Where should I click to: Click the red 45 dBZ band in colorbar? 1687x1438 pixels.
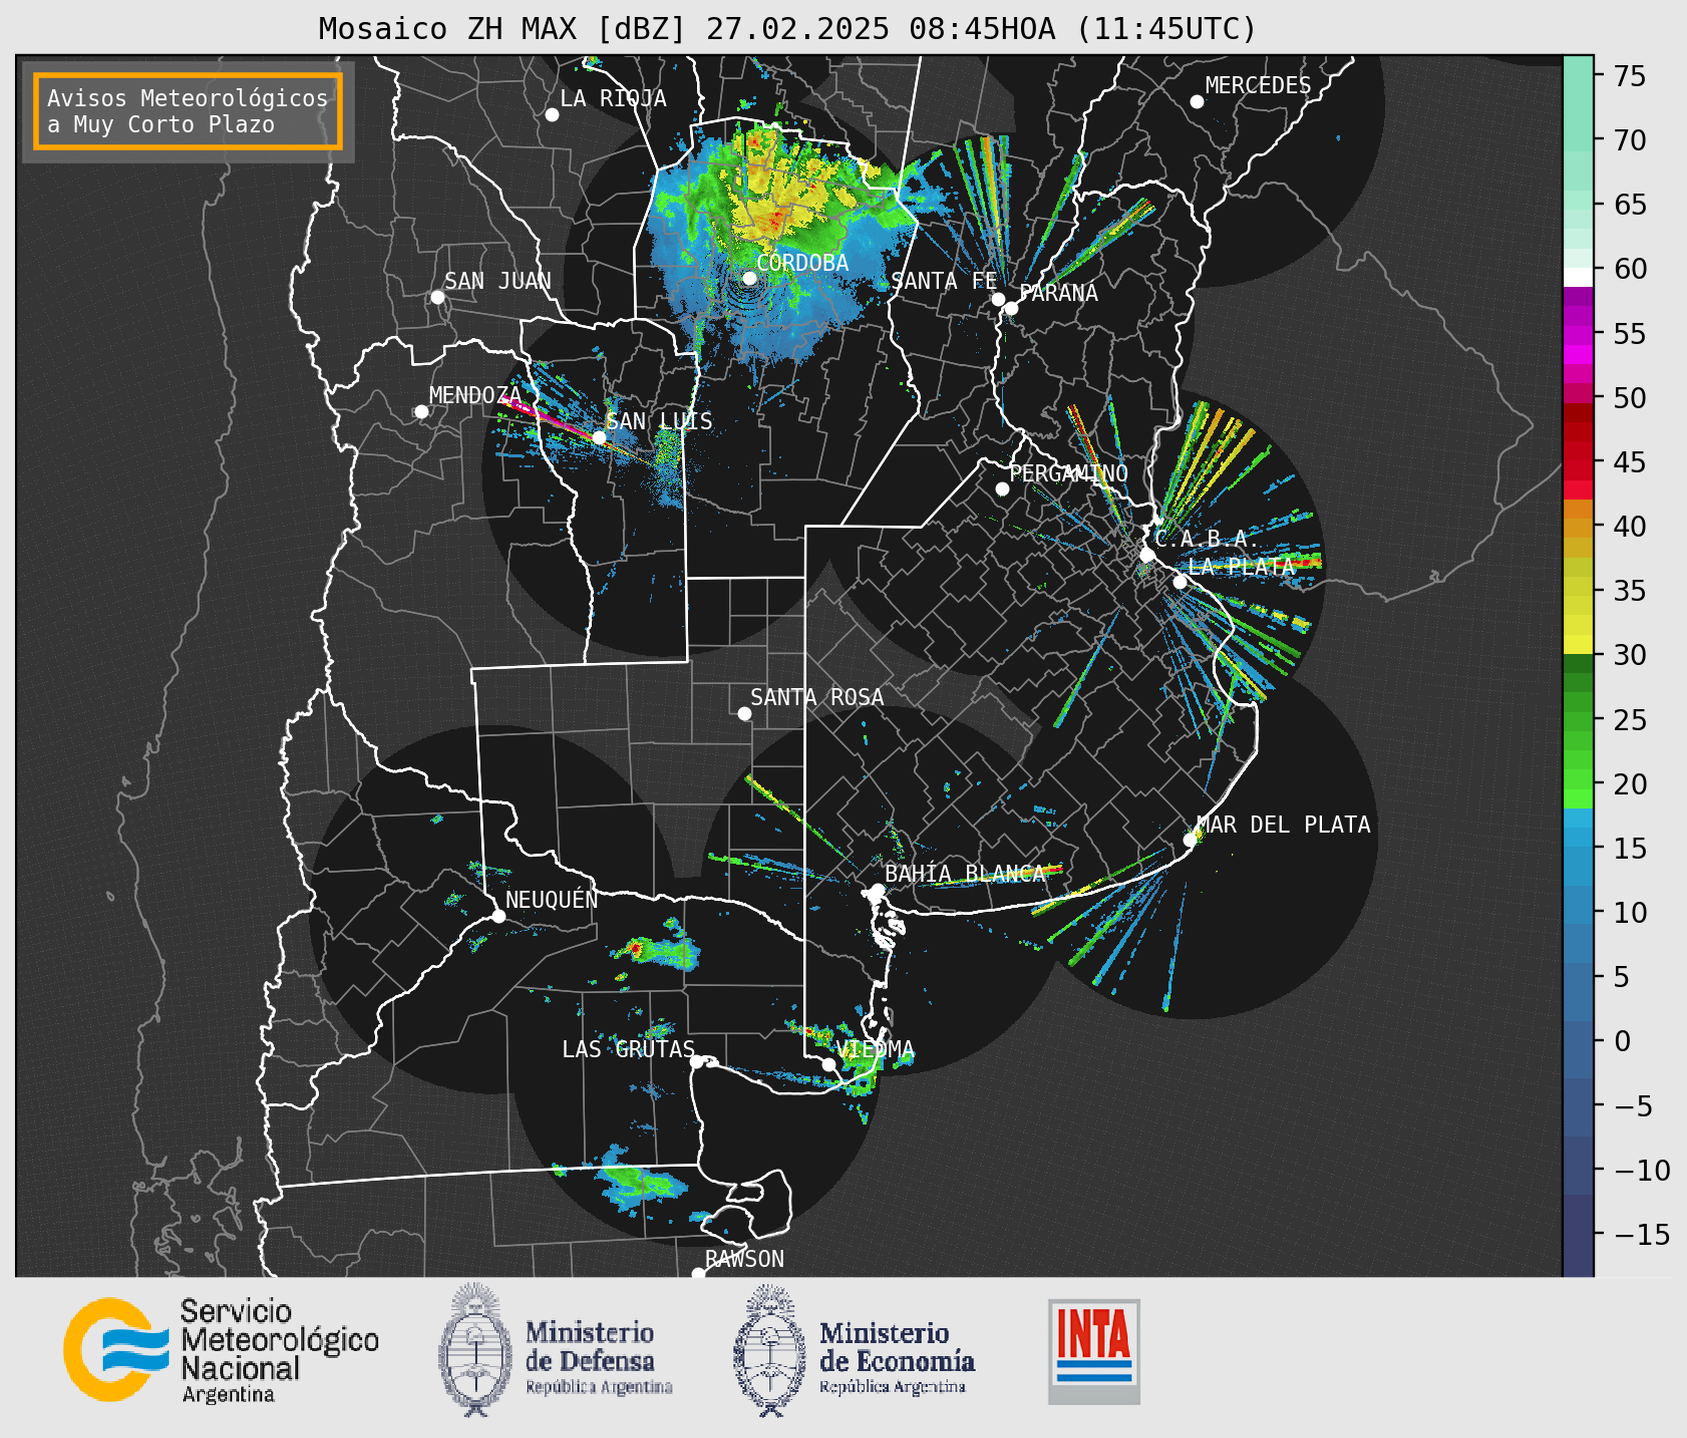(1578, 462)
